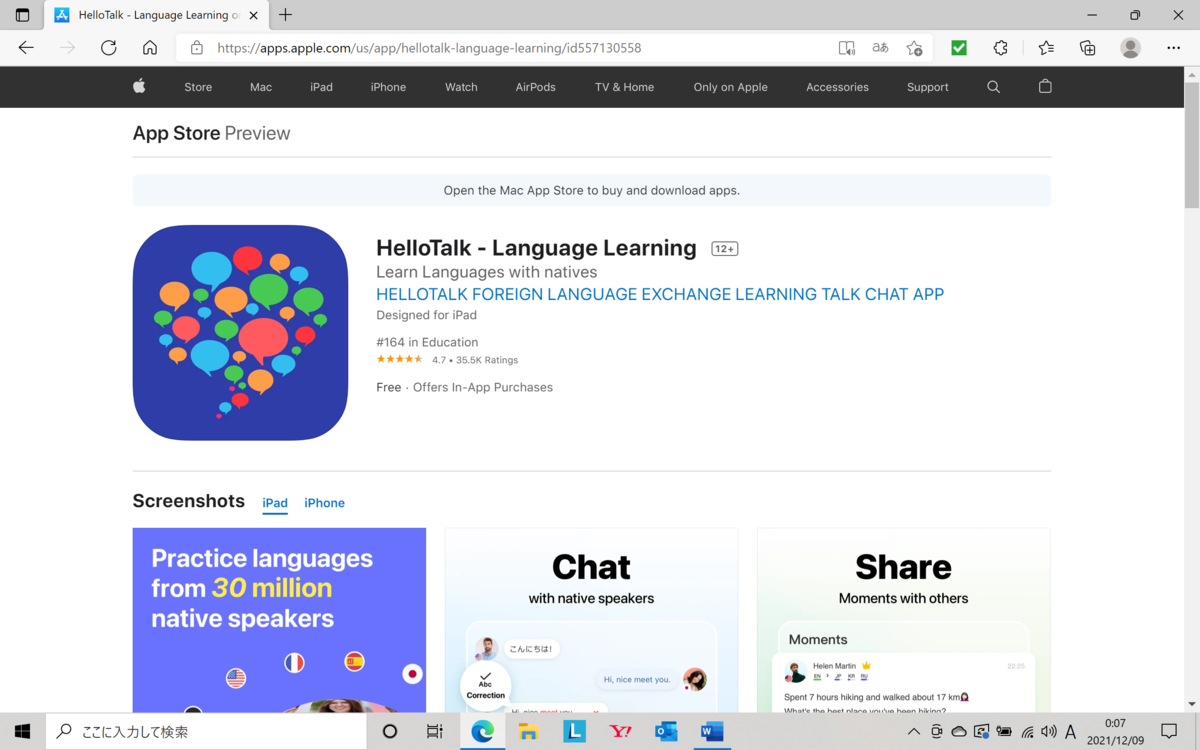This screenshot has width=1200, height=750.
Task: Open the Accessories navigation item
Action: (837, 87)
